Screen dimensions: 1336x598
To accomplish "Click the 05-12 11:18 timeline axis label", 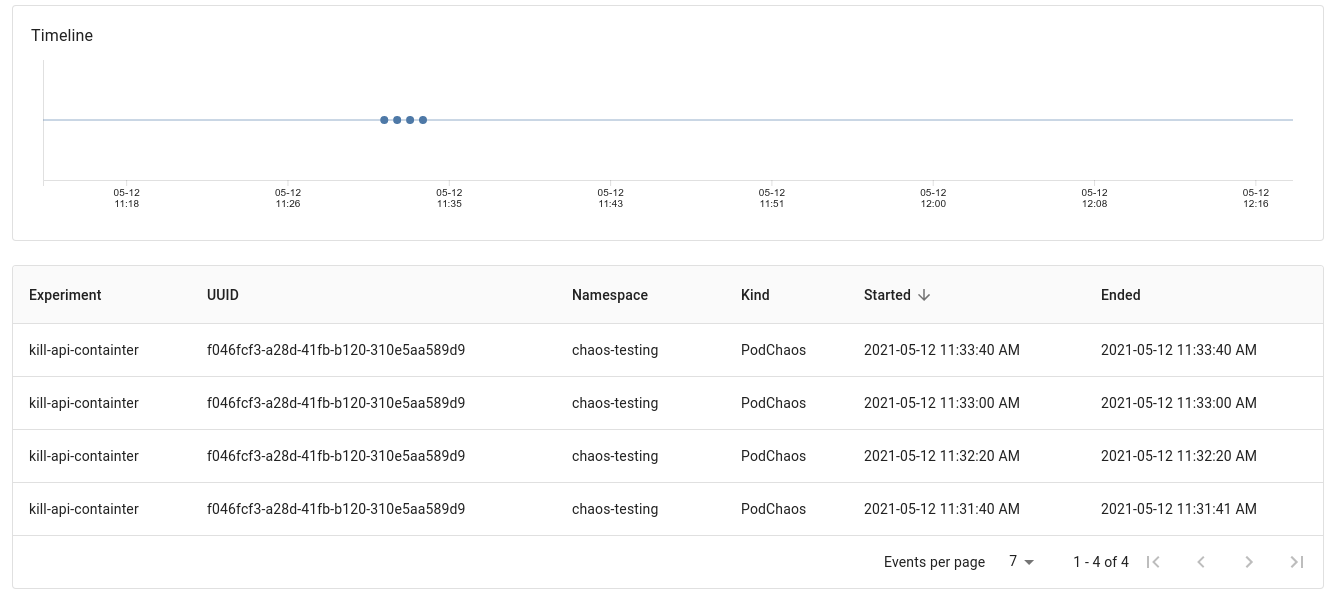I will [126, 198].
